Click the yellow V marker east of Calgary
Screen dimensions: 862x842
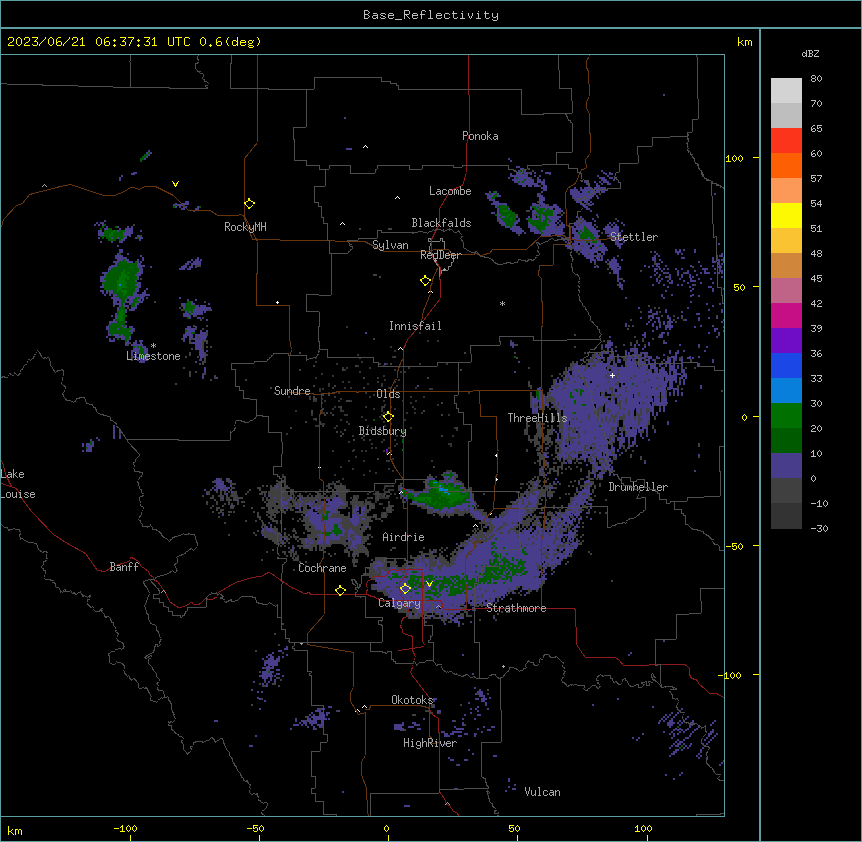(429, 584)
